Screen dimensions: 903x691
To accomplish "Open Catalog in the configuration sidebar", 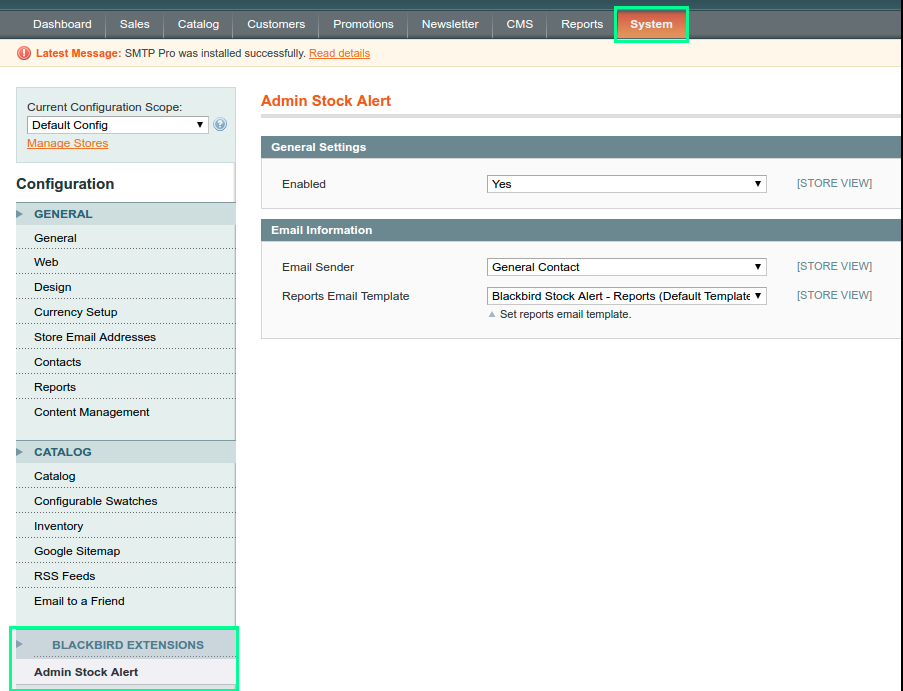I will [x=126, y=476].
